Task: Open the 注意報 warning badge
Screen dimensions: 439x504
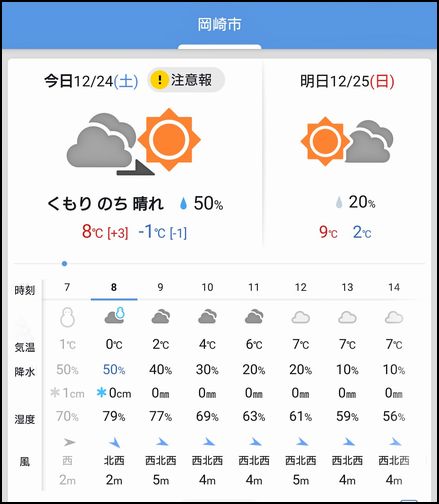Action: point(186,80)
